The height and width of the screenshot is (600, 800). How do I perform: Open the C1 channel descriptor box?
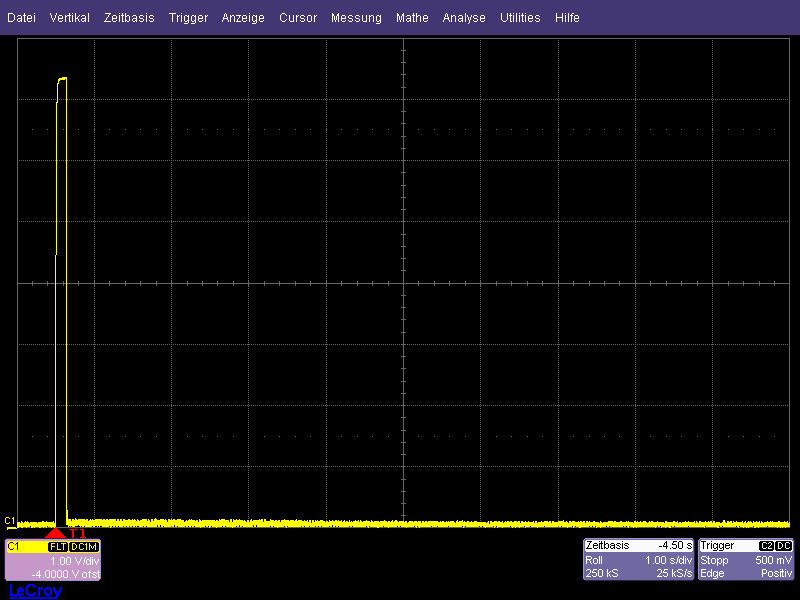(x=53, y=560)
